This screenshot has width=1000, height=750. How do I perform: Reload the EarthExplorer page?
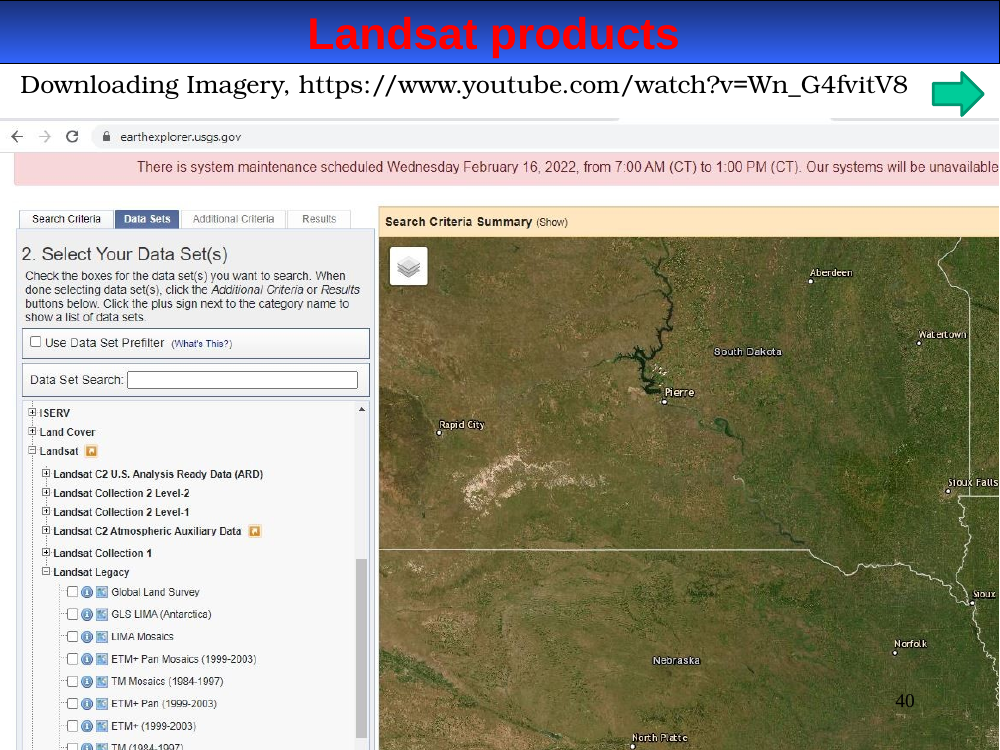(72, 136)
